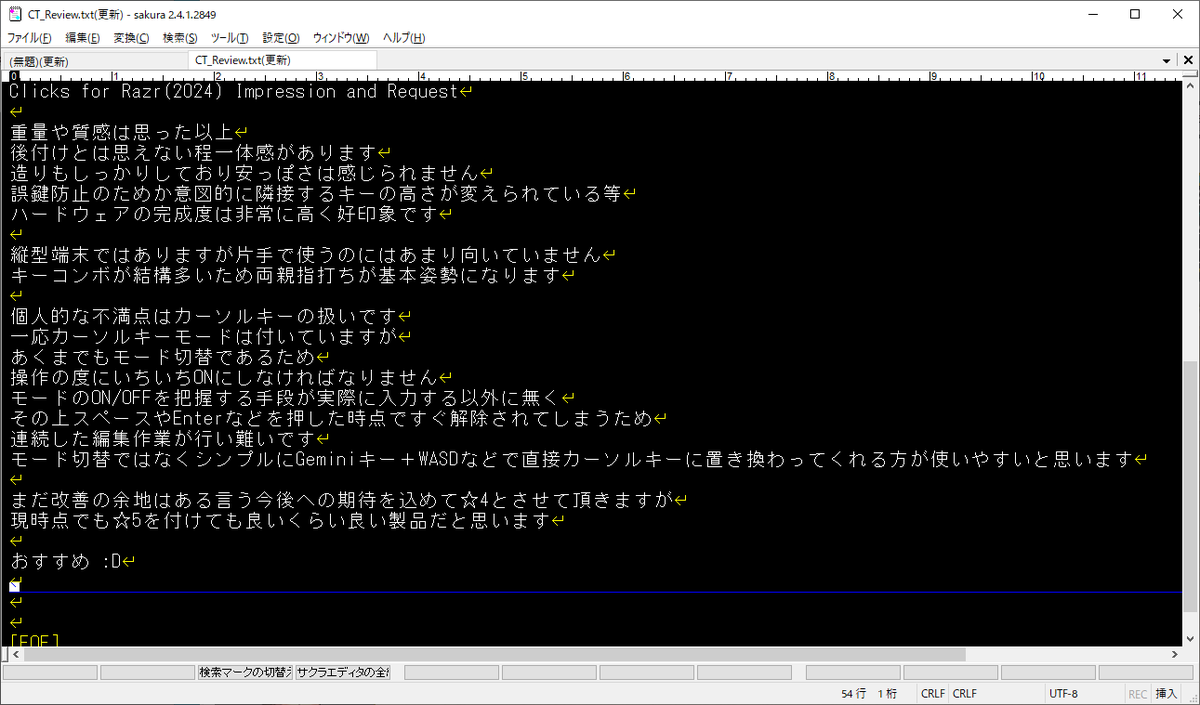Image resolution: width=1200 pixels, height=705 pixels.
Task: Open the ツール(T) menu
Action: pyautogui.click(x=230, y=38)
